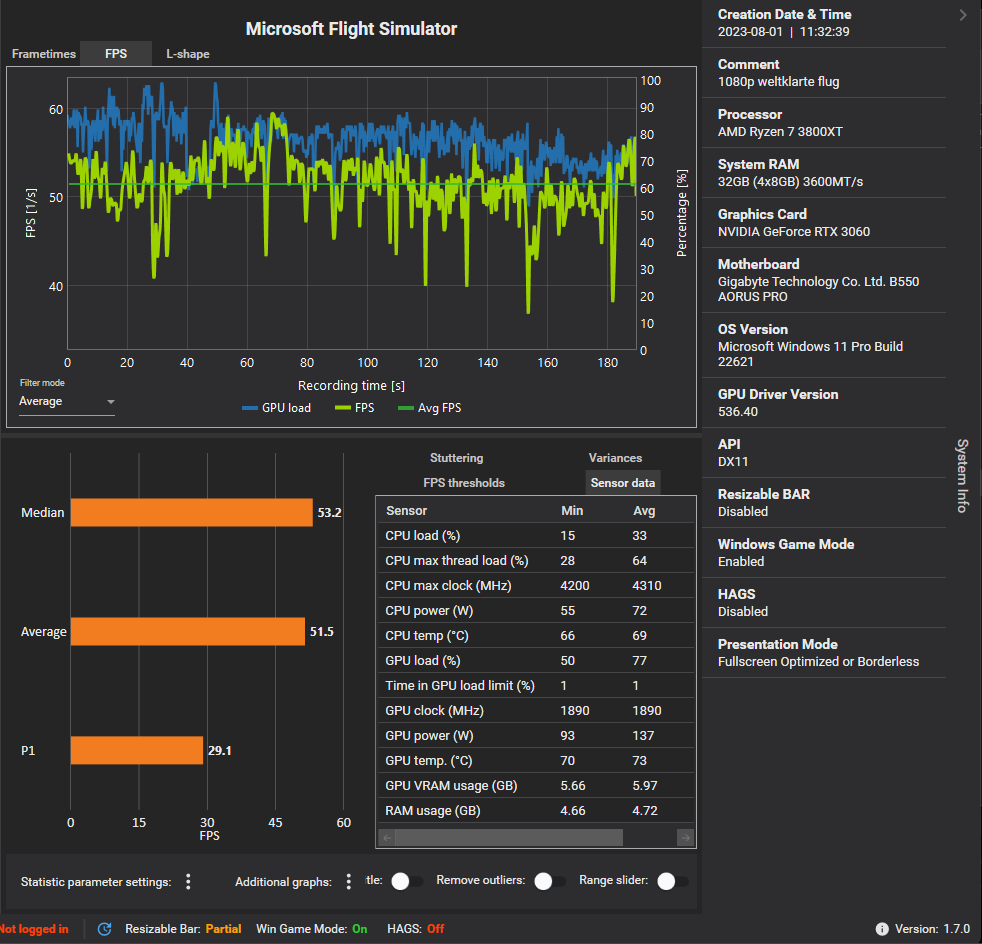Click sensor table scroll left arrow

pos(387,838)
